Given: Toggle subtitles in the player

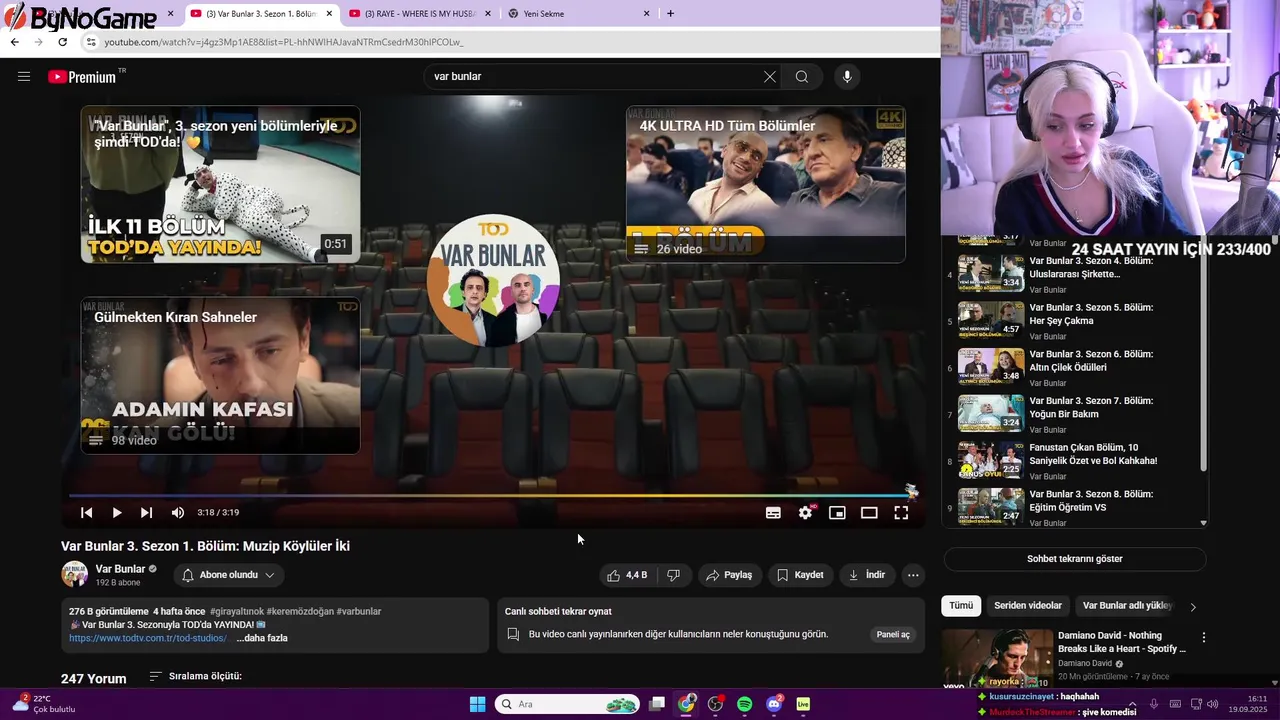Looking at the screenshot, I should pos(773,513).
